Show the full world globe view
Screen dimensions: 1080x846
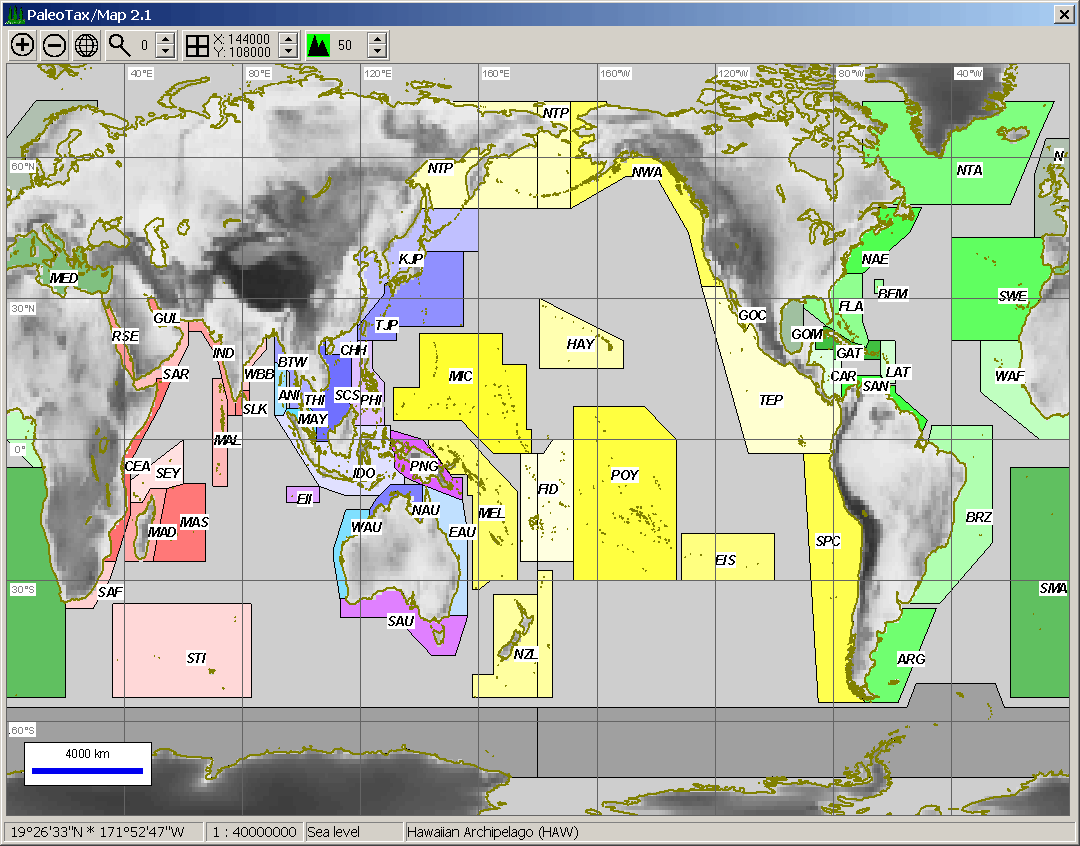click(x=87, y=45)
